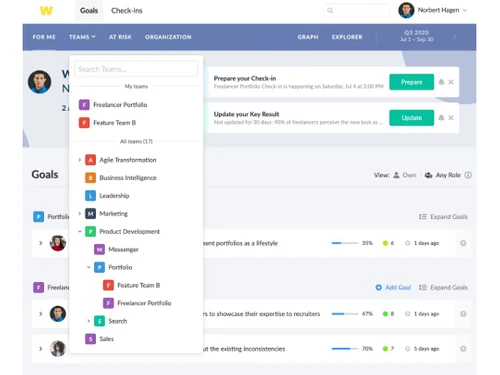The height and width of the screenshot is (375, 500).
Task: Collapse the Portfolio team in tree
Action: point(88,267)
